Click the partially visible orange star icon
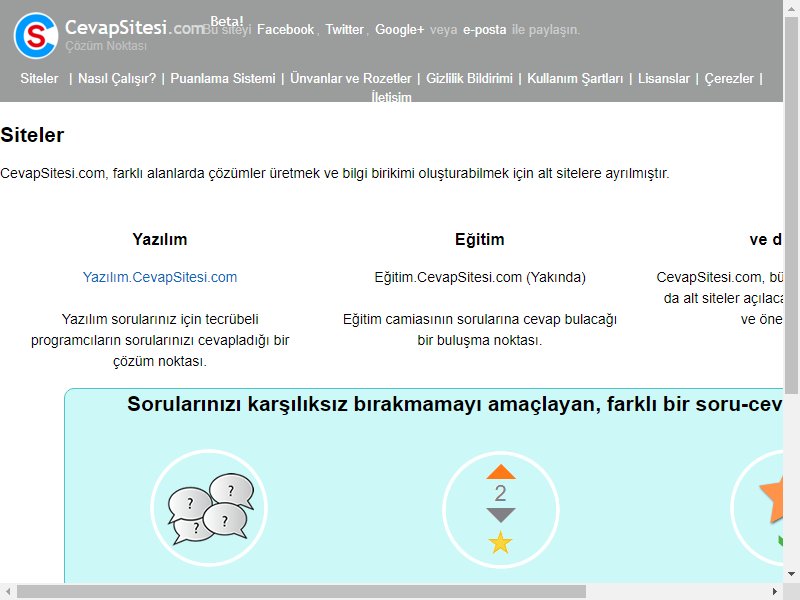The height and width of the screenshot is (600, 800). (771, 500)
